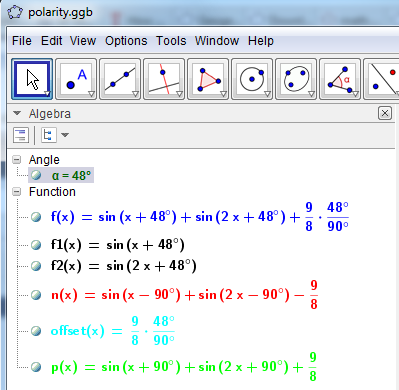Select the red n(x) definition

[x=185, y=295]
